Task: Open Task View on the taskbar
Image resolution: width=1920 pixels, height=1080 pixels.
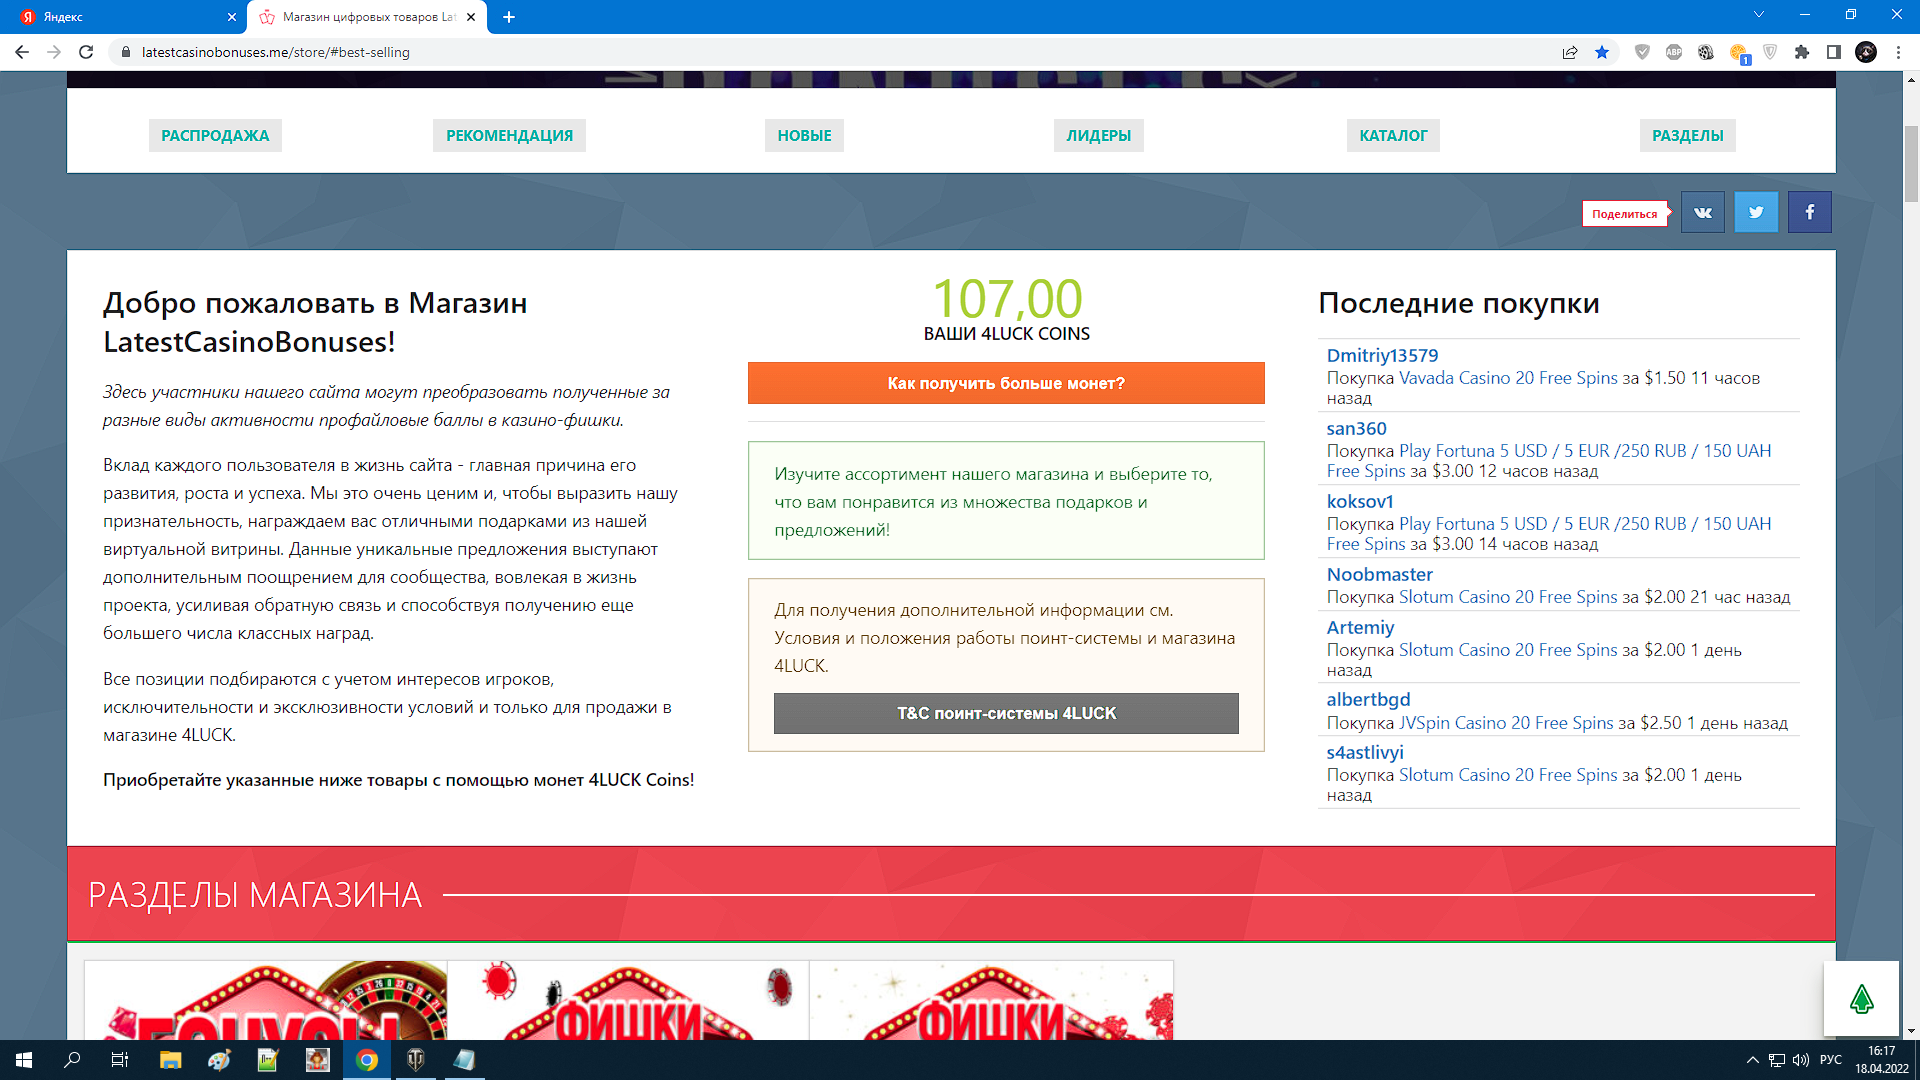Action: pyautogui.click(x=120, y=1060)
